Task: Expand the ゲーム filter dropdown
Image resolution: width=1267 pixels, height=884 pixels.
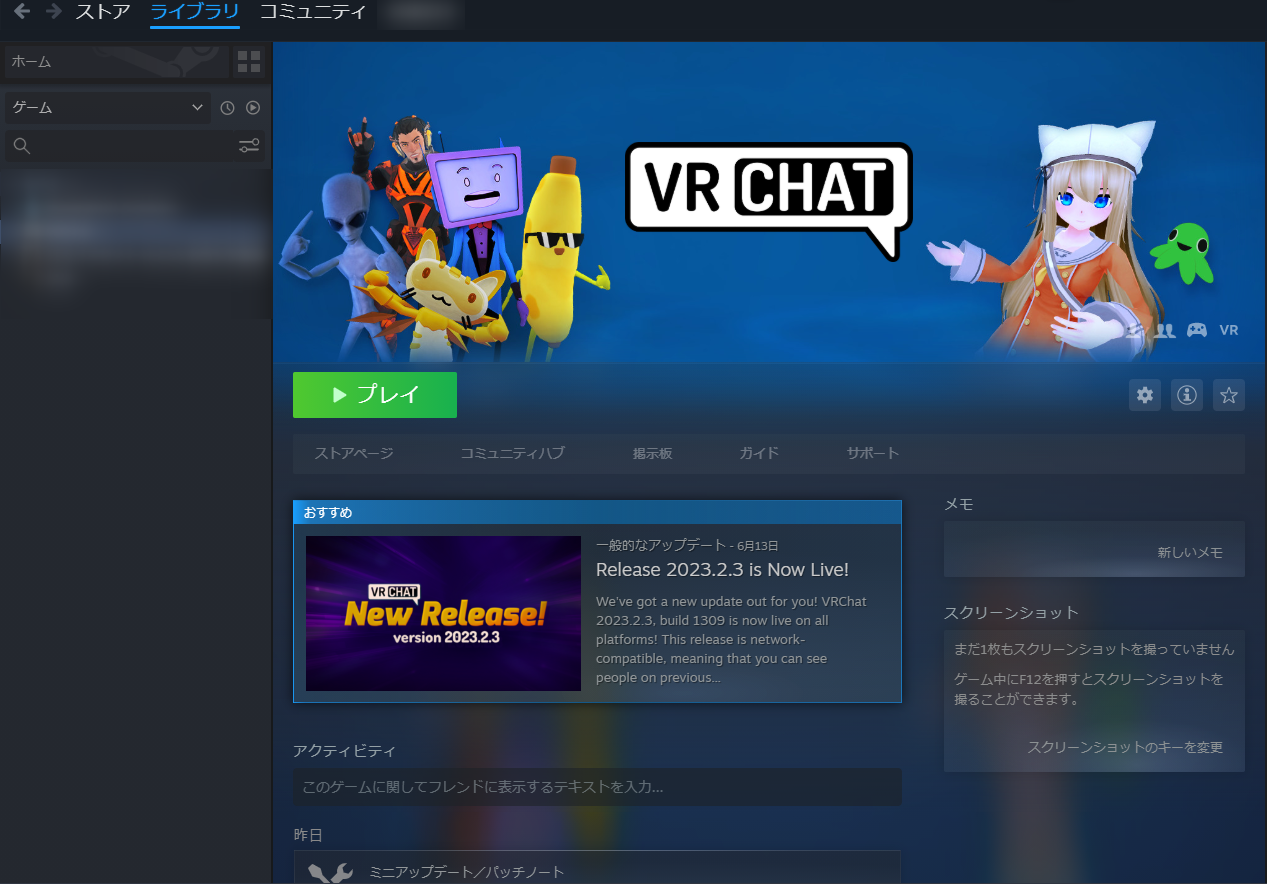Action: coord(108,108)
